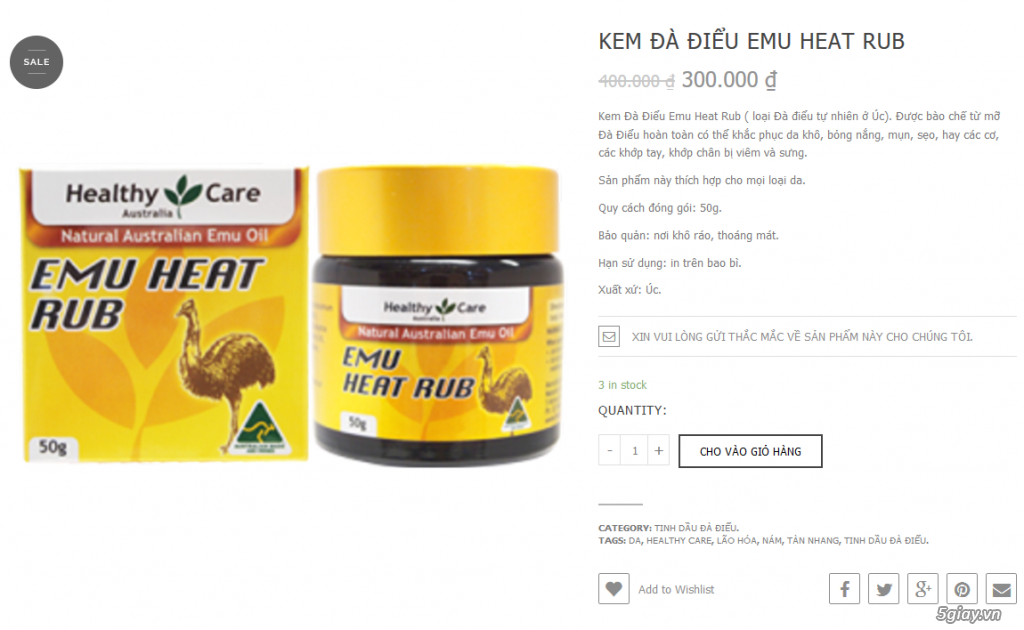
Task: Open the HEALTHY CARE tag
Action: point(679,540)
